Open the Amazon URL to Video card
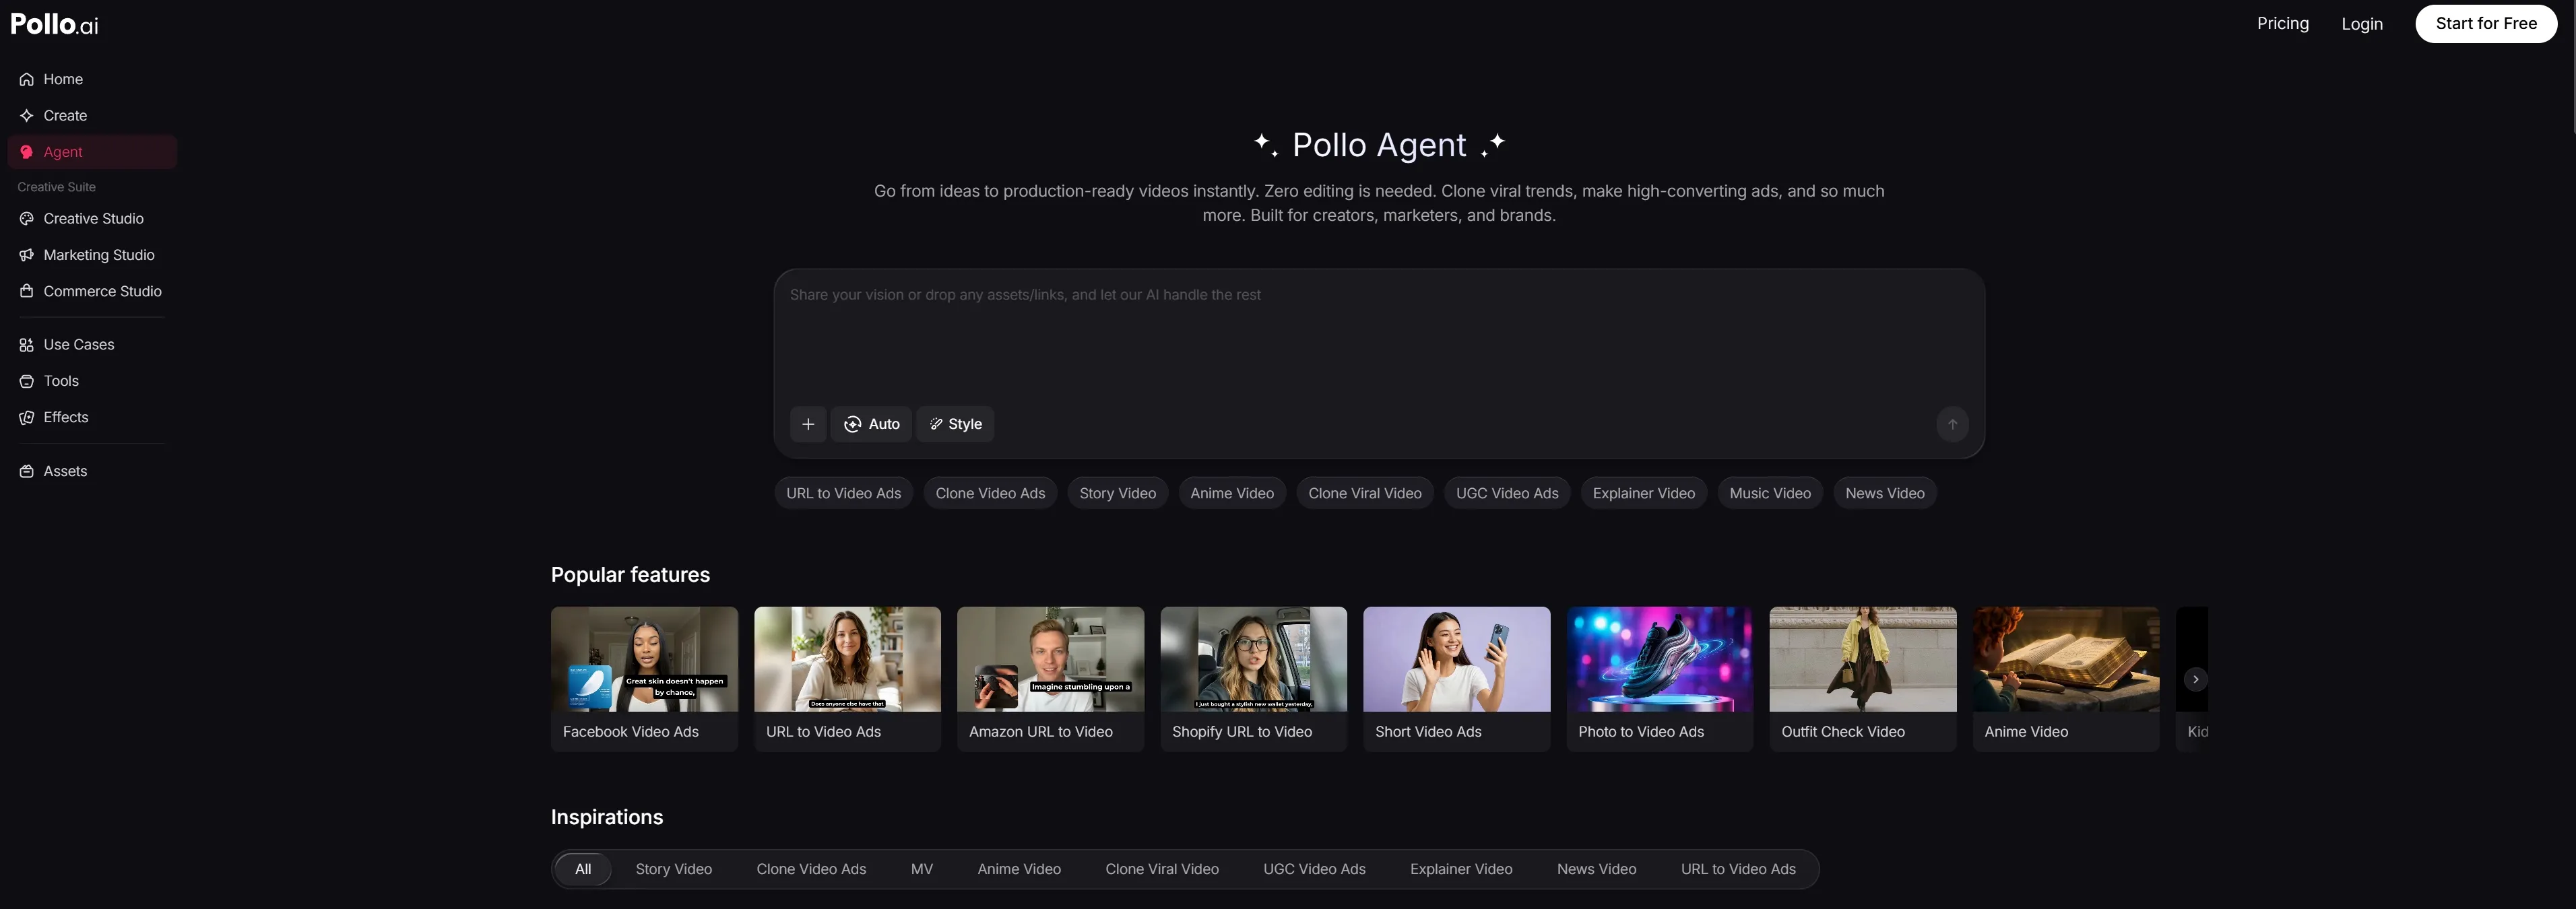 (1050, 679)
